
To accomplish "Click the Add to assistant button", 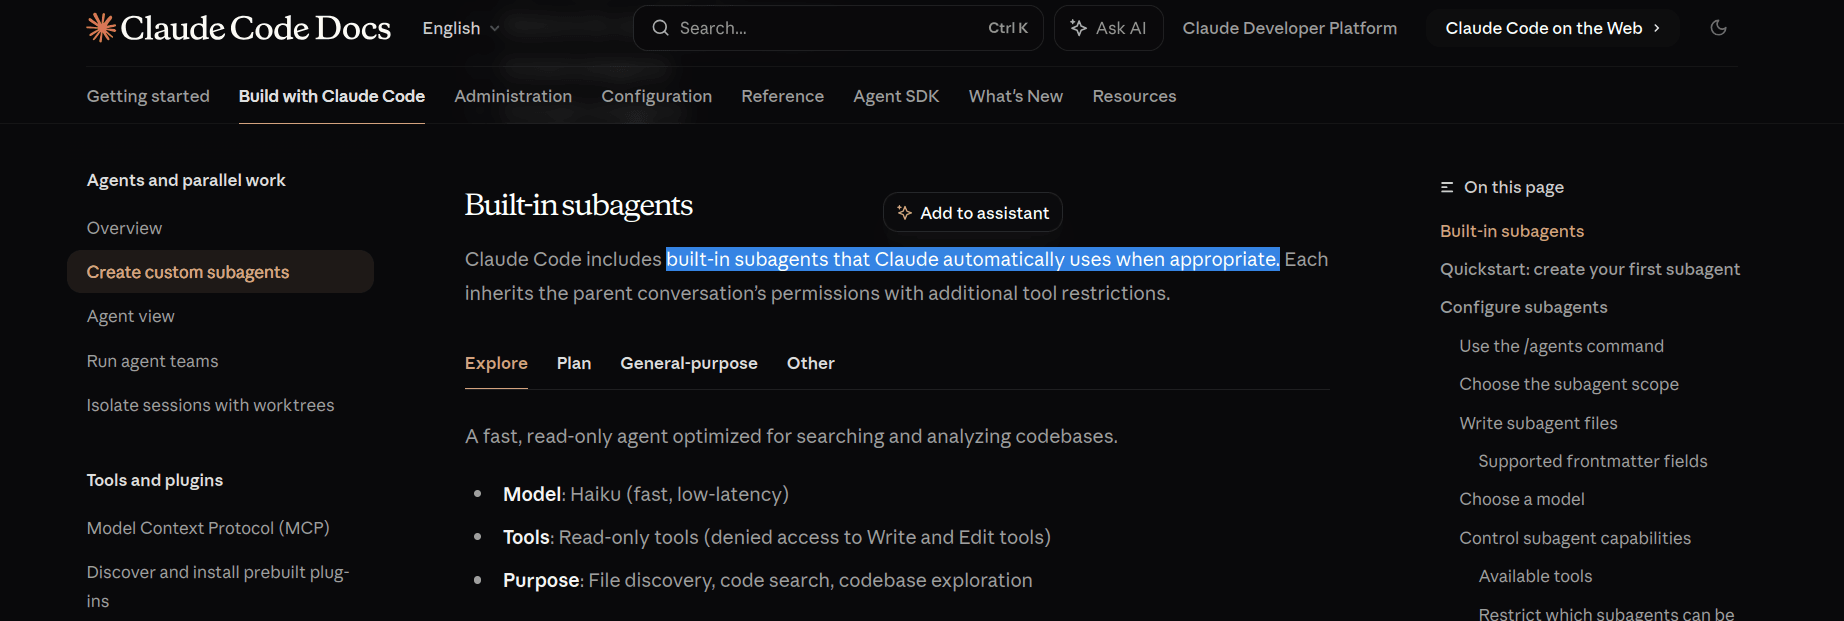I will click(x=973, y=213).
